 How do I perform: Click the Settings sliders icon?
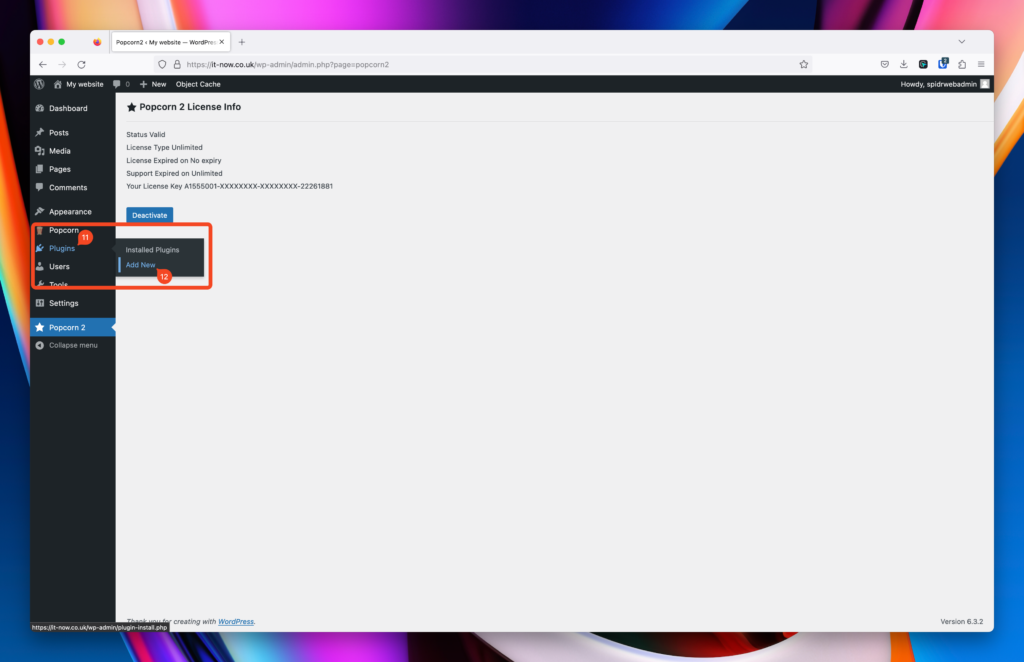[x=40, y=303]
